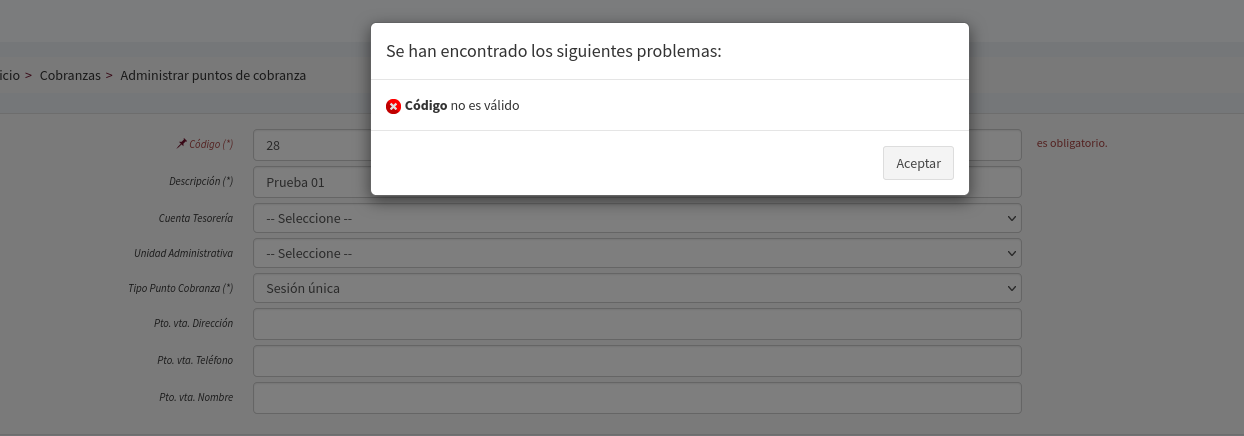Click the Aceptar button in dialog
1244x436 pixels.
(918, 163)
